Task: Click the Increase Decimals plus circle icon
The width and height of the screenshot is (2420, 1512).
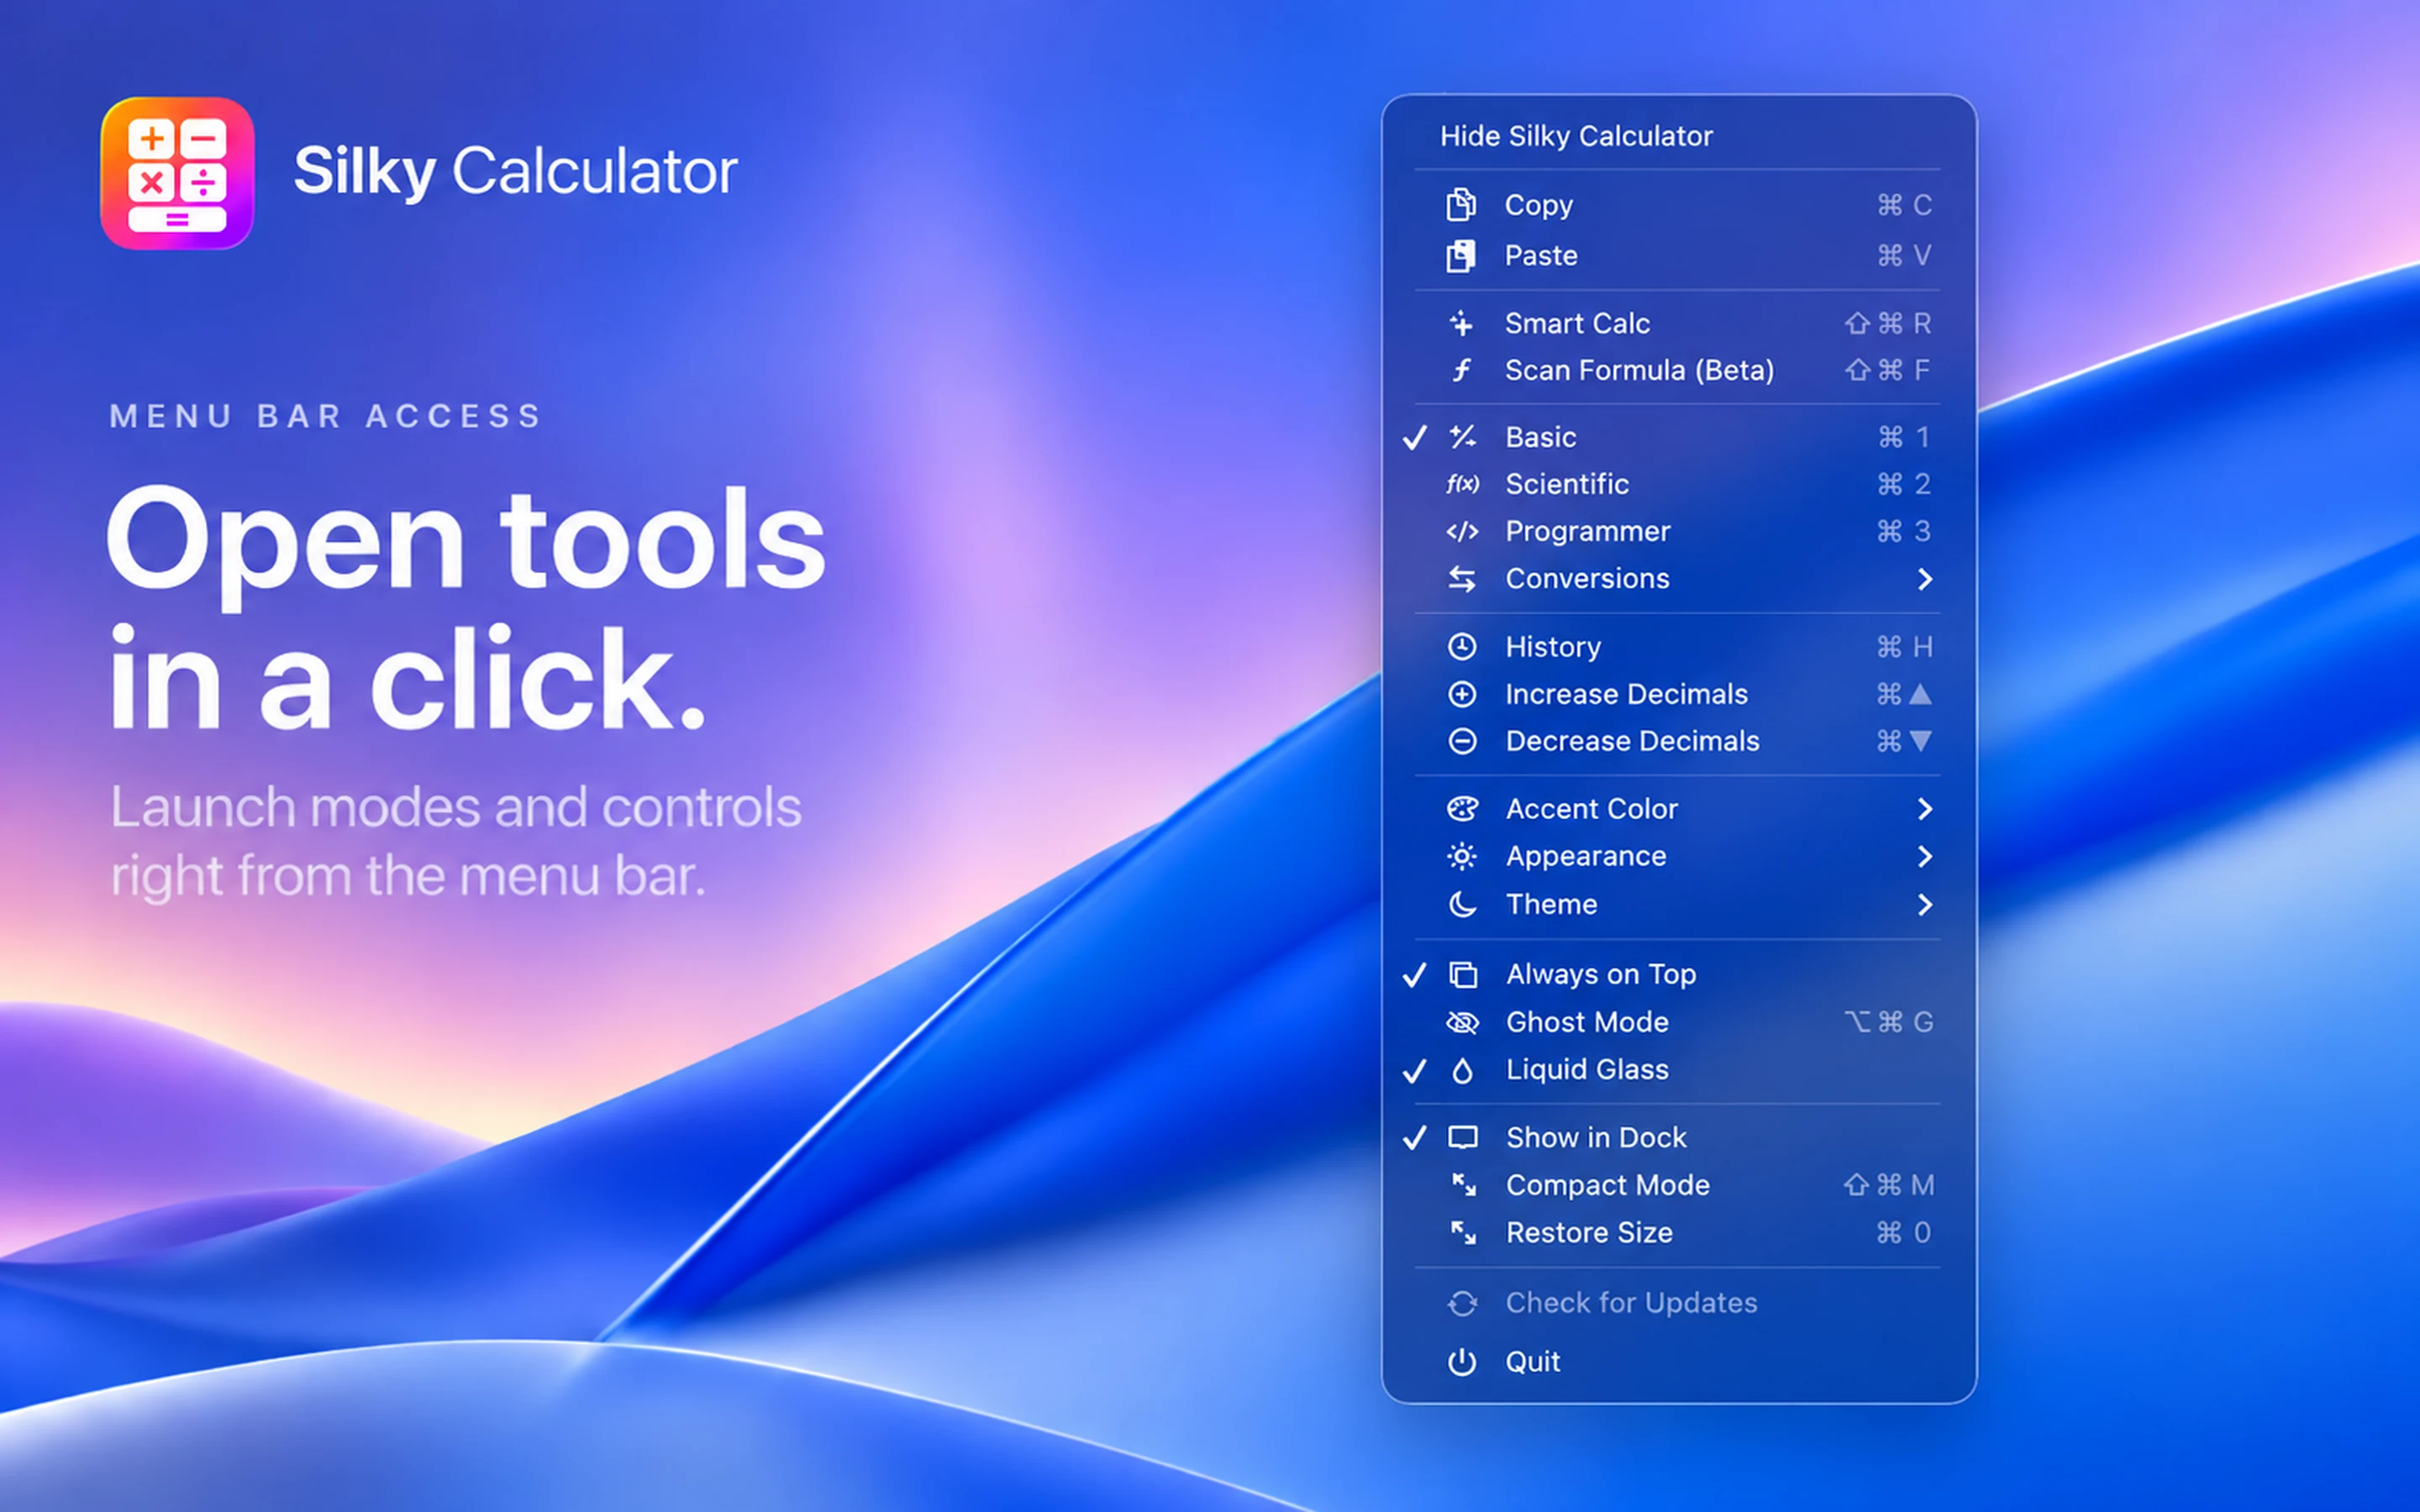Action: pos(1462,694)
